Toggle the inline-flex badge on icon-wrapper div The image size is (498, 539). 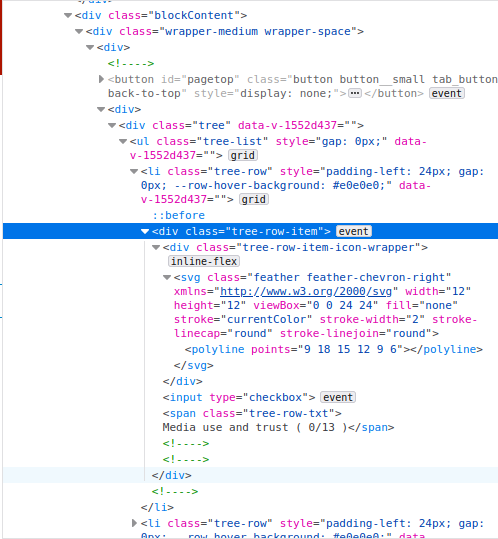[204, 261]
